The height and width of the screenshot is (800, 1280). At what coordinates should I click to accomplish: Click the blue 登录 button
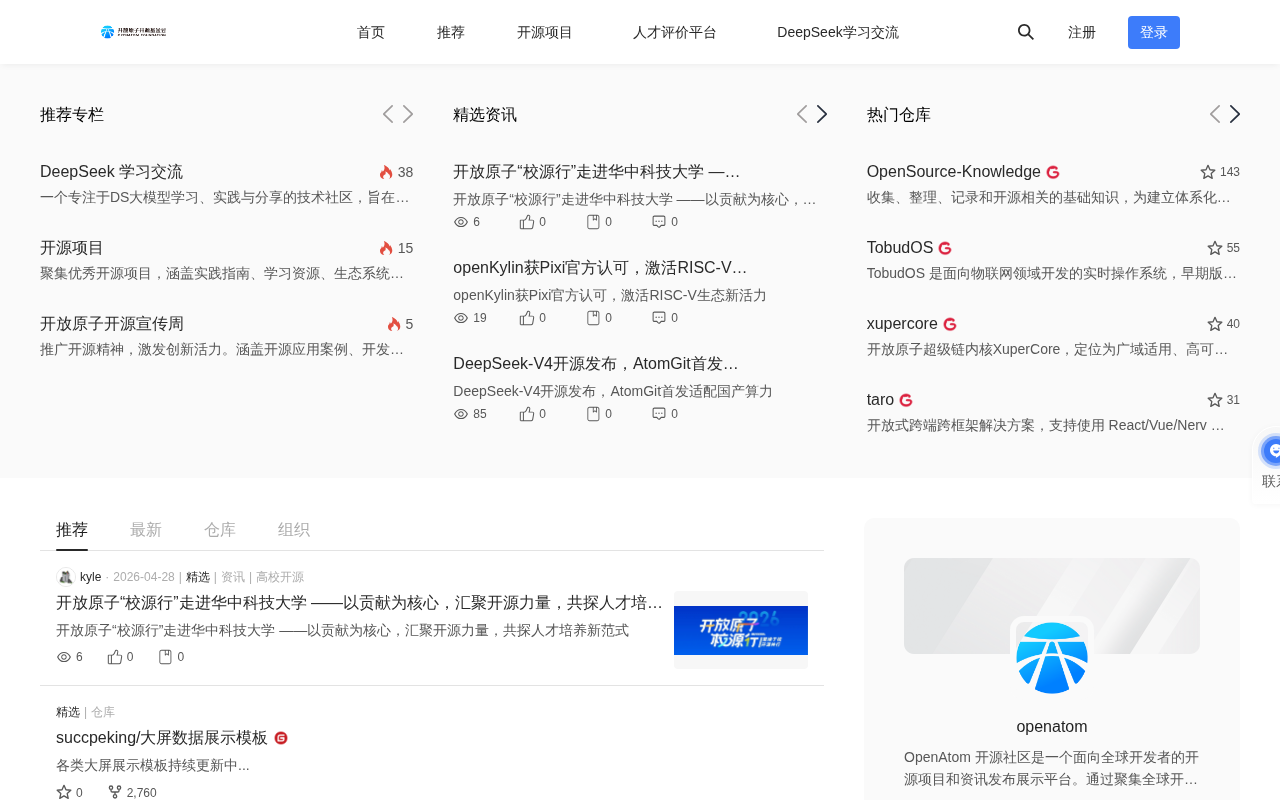coord(1154,32)
